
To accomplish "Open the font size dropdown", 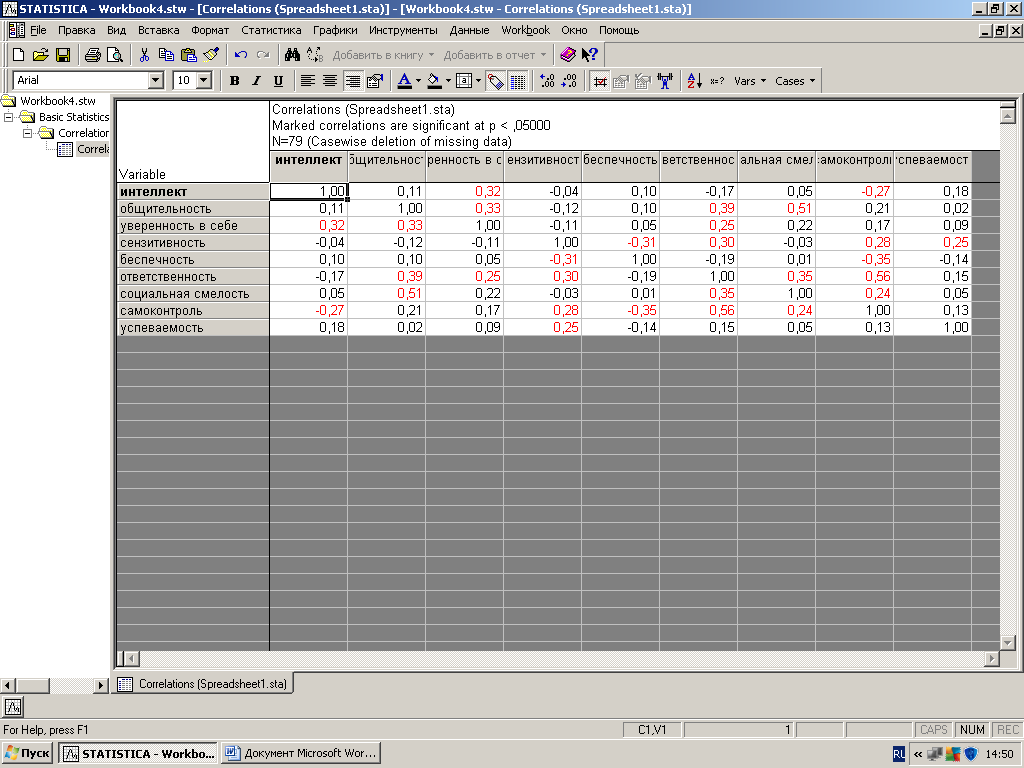I will coord(204,81).
